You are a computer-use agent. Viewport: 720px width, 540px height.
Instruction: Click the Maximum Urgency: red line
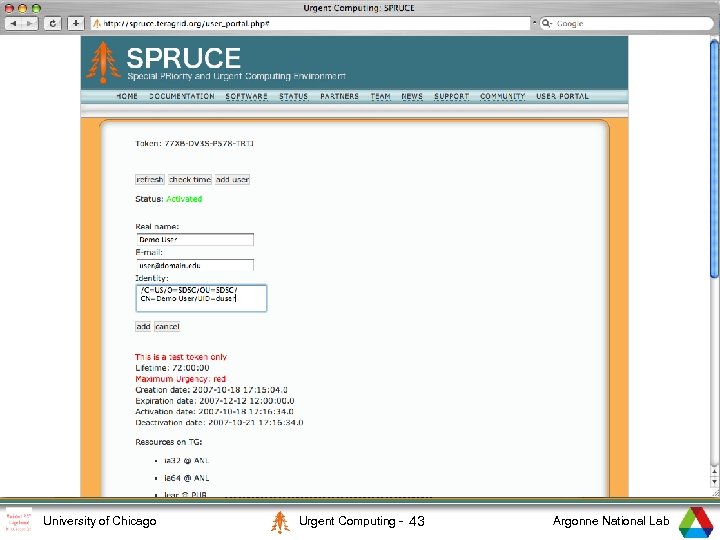[180, 379]
